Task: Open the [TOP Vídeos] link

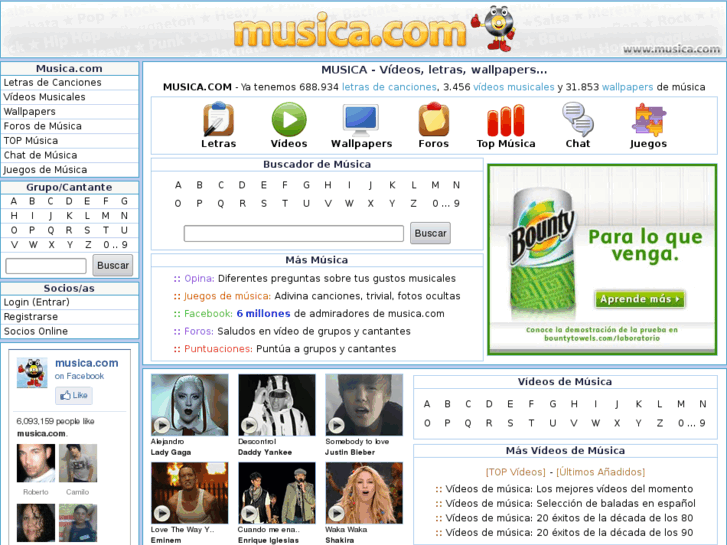Action: tap(516, 472)
